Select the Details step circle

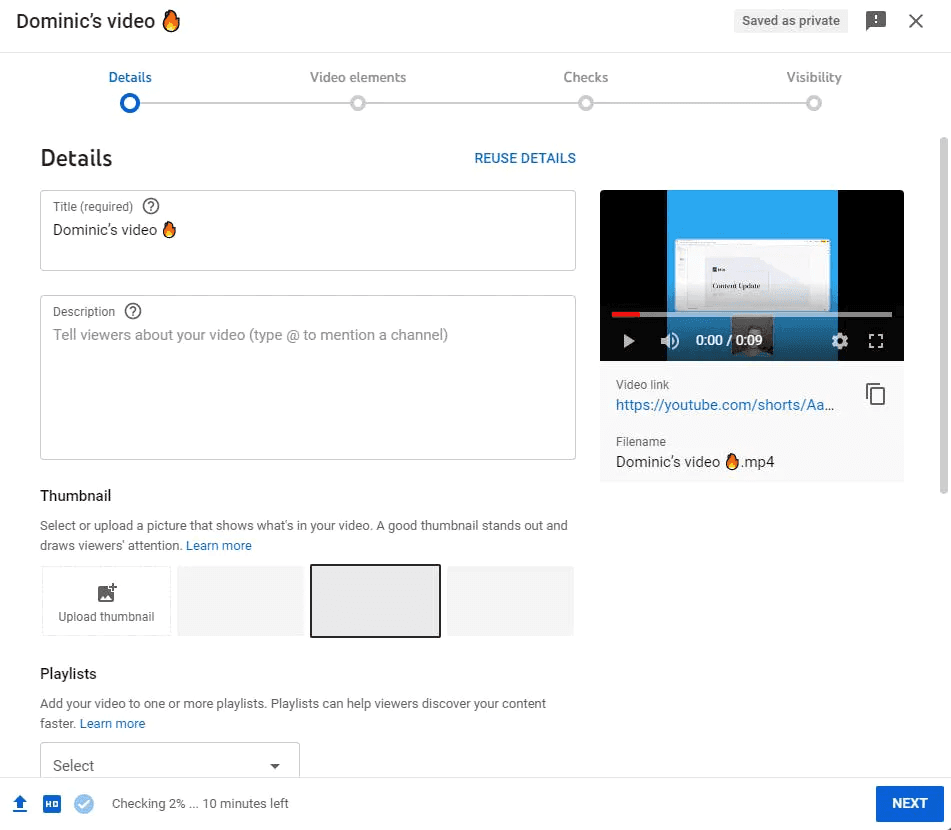pyautogui.click(x=130, y=103)
